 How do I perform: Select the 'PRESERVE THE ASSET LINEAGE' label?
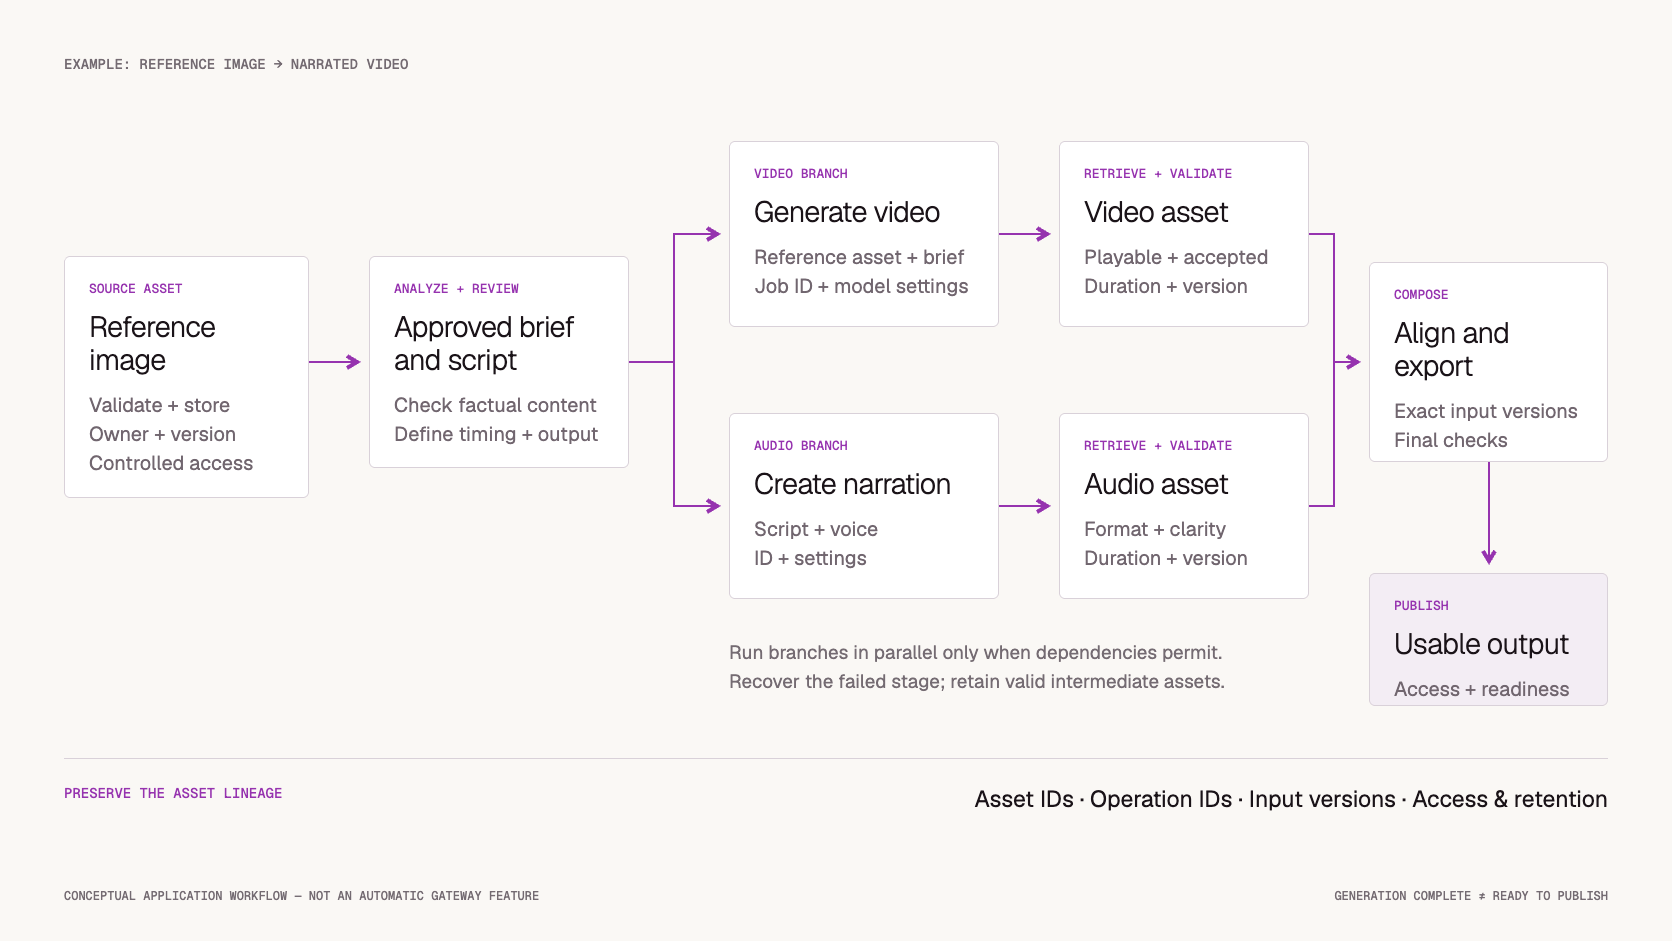[x=173, y=793]
